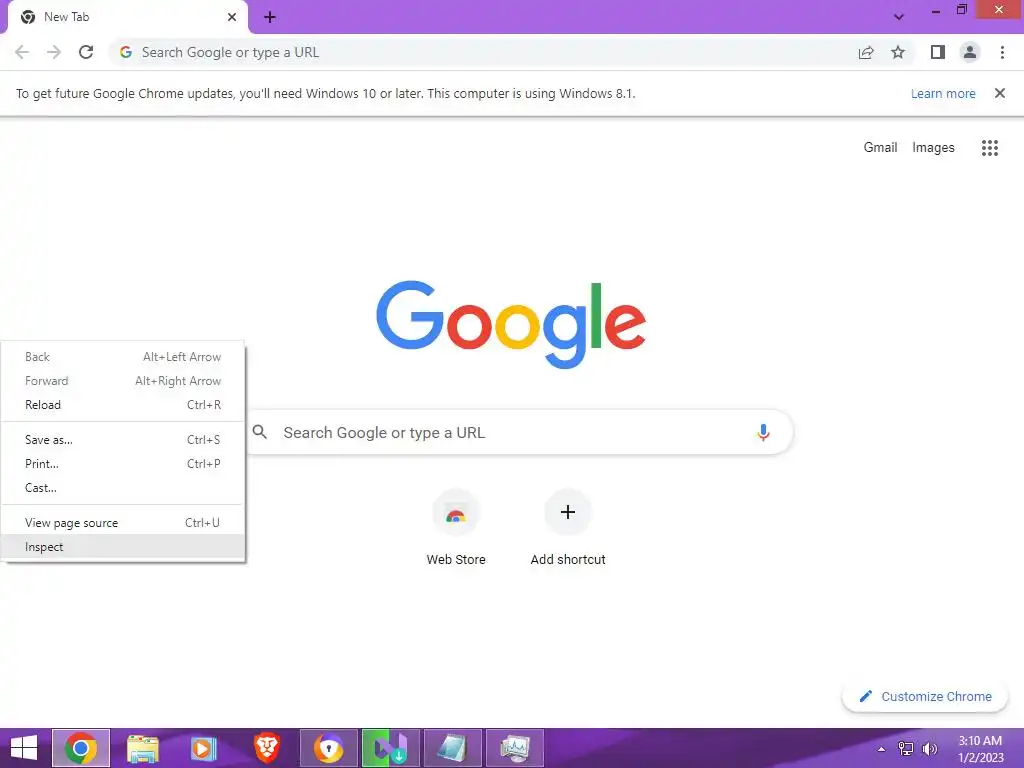This screenshot has height=768, width=1024.
Task: Click the Add shortcut plus icon
Action: point(568,512)
